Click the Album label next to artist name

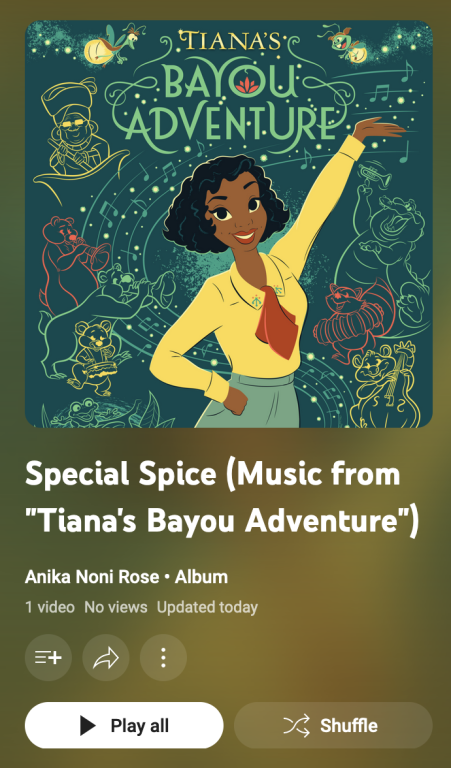tap(201, 577)
